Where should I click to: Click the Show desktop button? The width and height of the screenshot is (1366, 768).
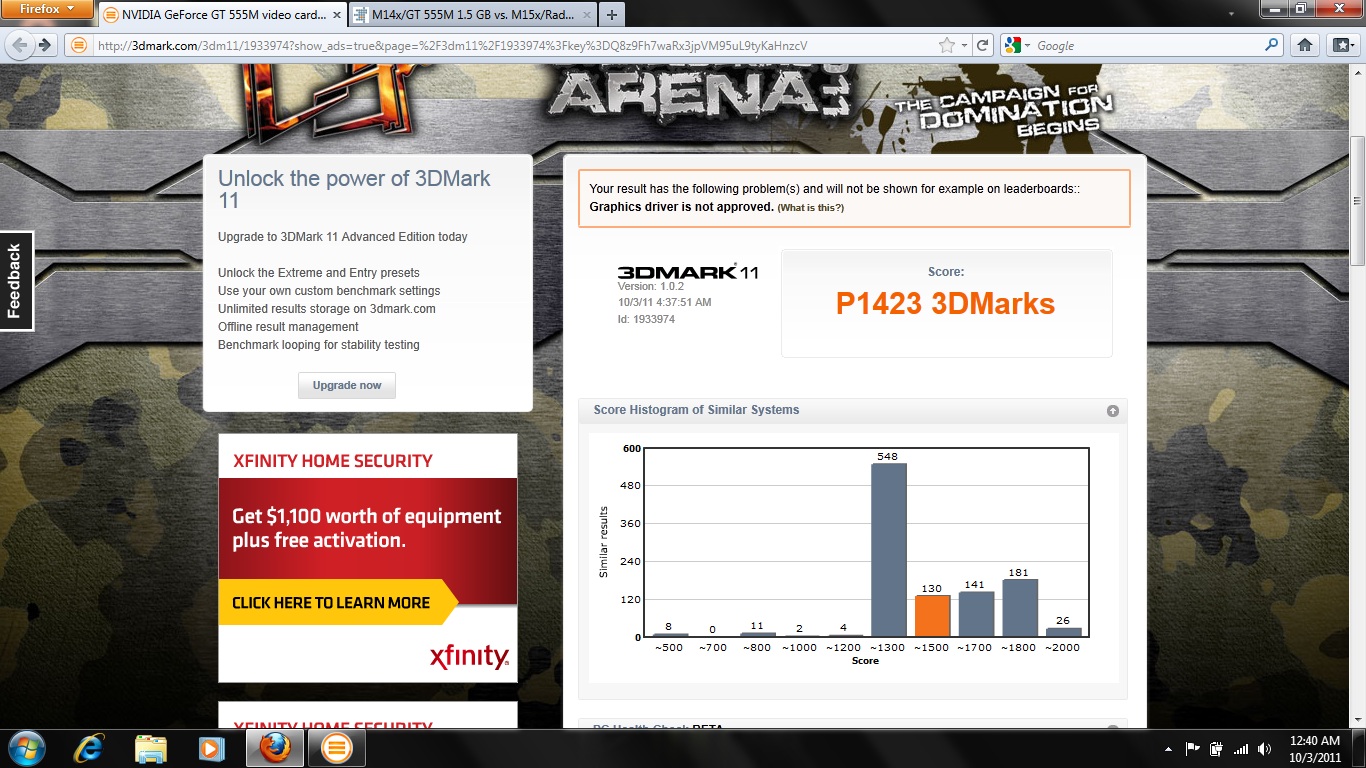1358,748
